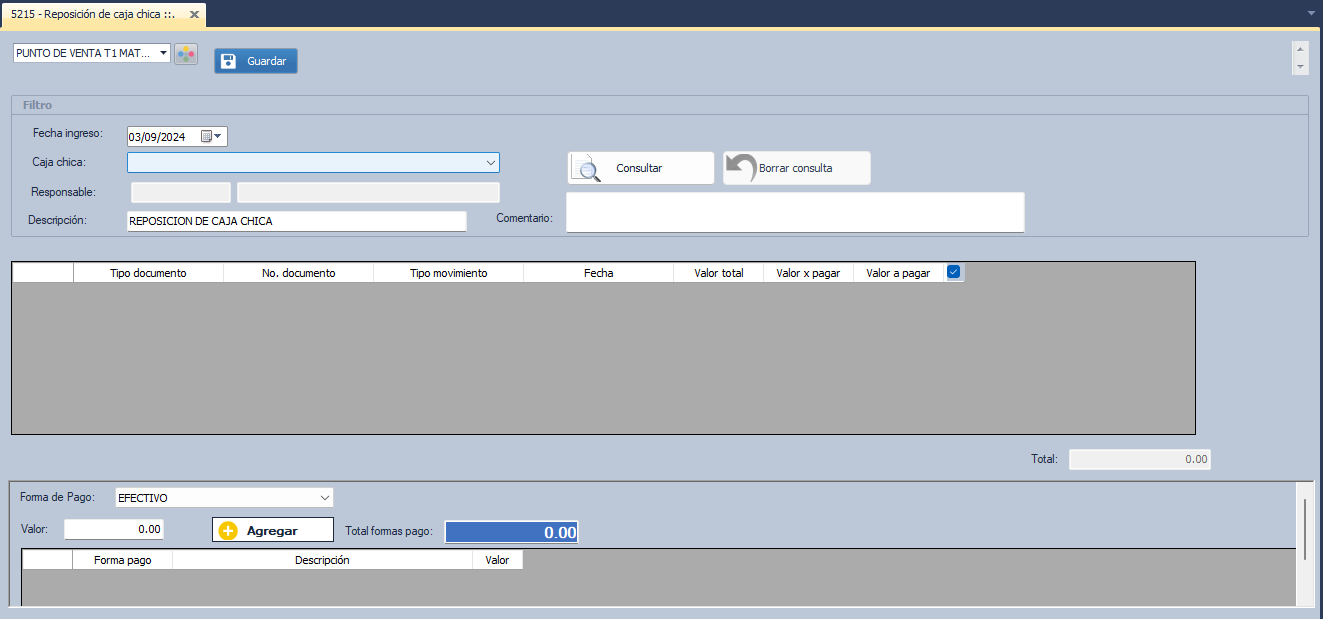Click the Descripción text field

pos(296,221)
